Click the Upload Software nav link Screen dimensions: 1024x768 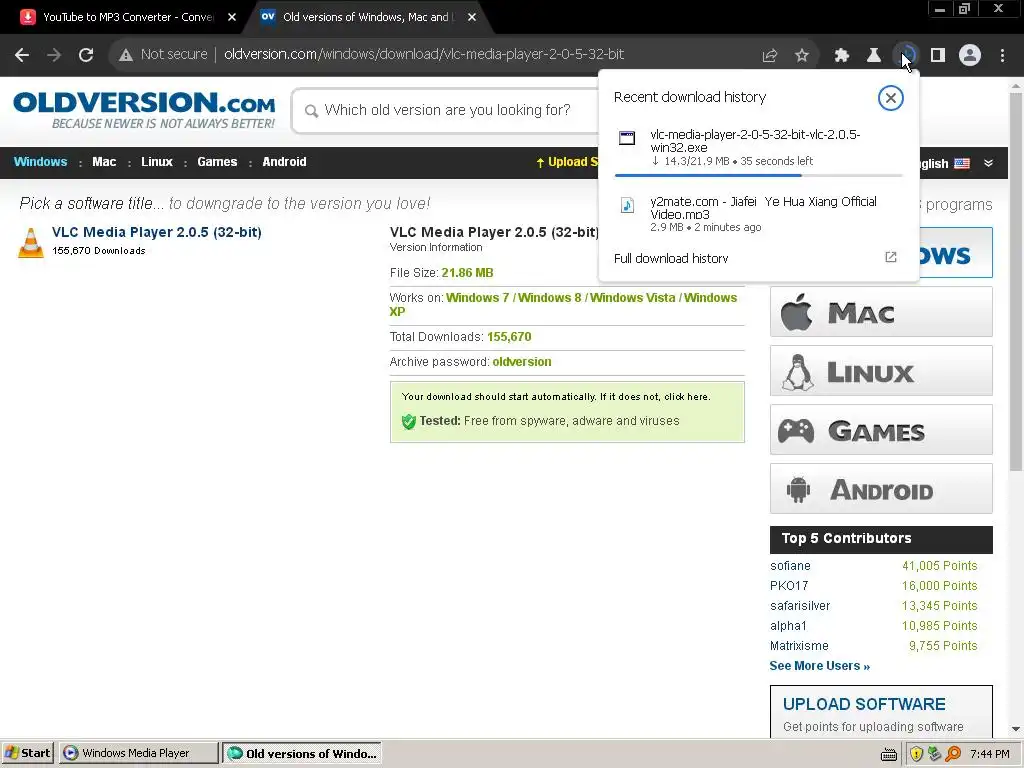click(567, 162)
